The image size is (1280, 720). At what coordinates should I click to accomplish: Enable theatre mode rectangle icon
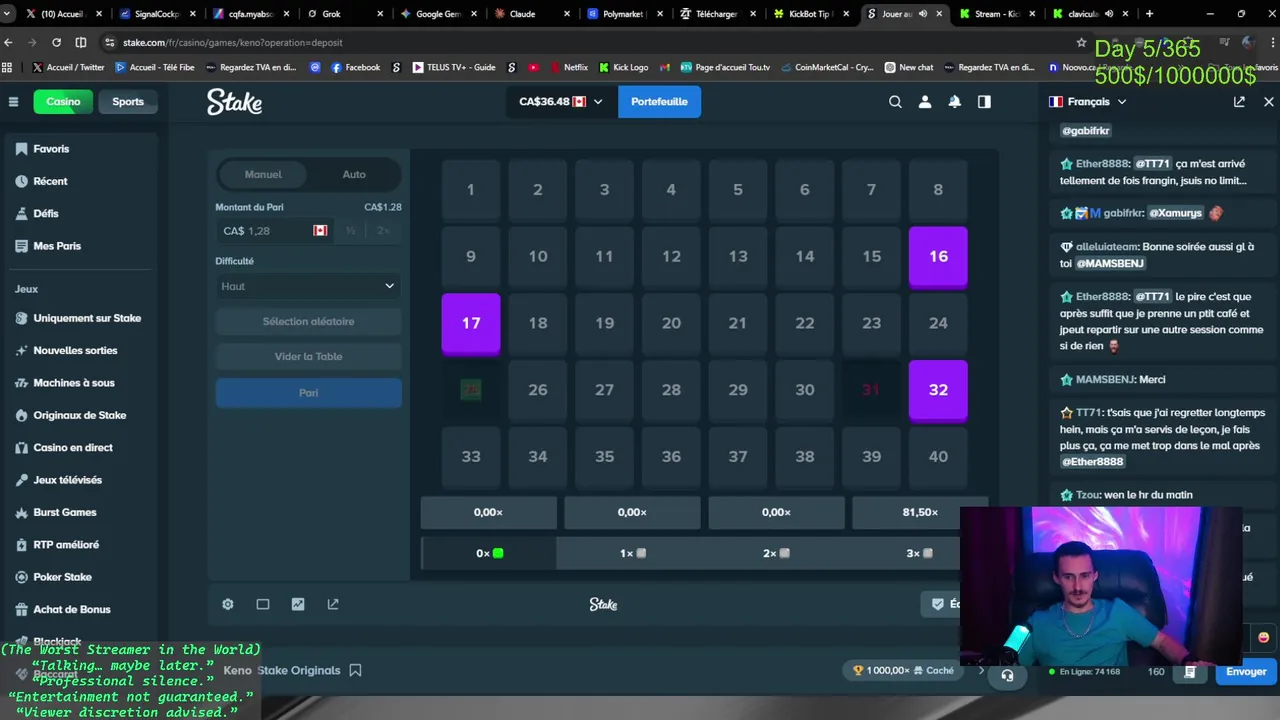(x=263, y=604)
